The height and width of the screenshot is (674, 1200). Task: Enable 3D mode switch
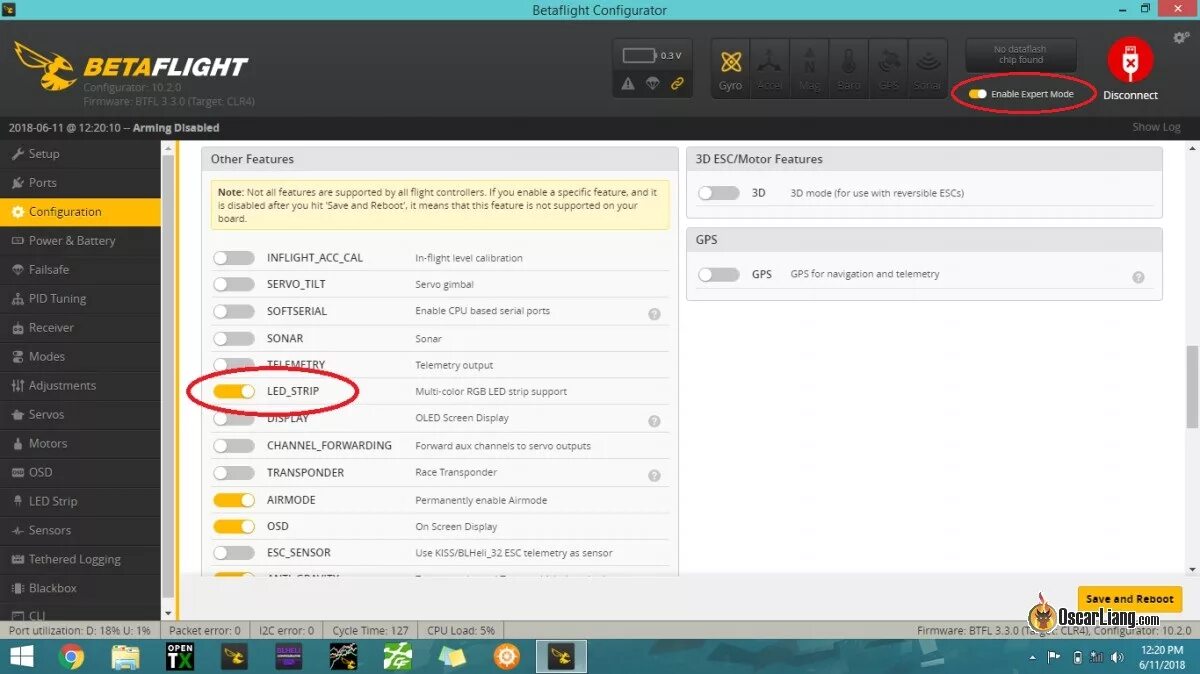(x=719, y=193)
